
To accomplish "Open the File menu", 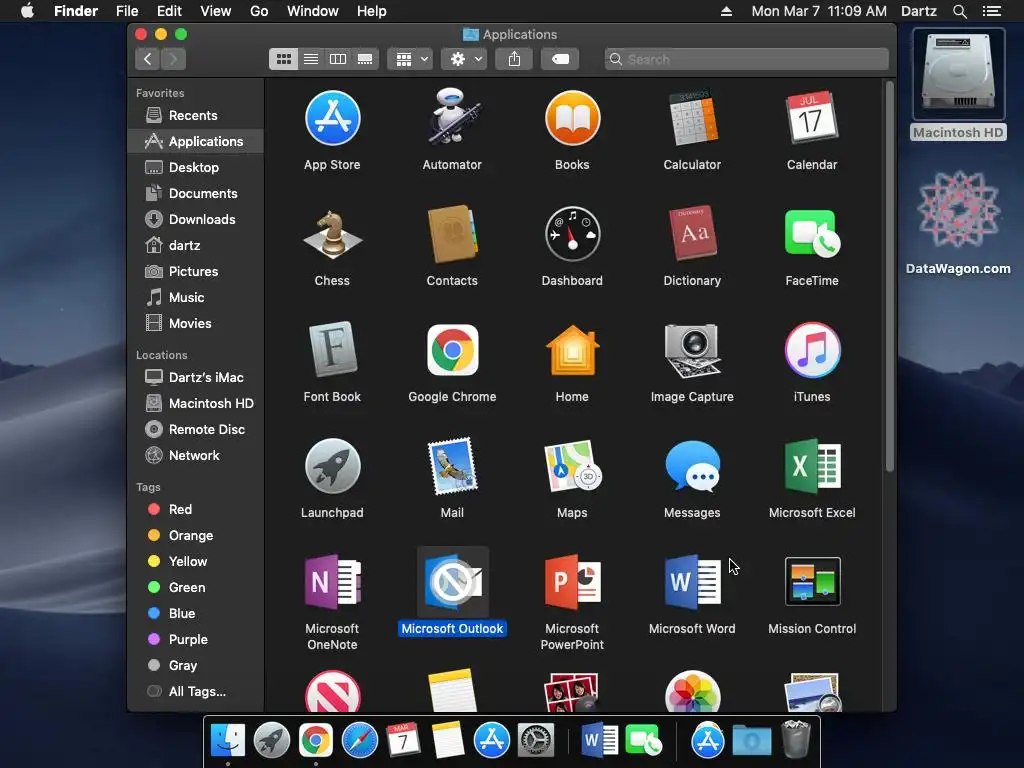I will [127, 11].
